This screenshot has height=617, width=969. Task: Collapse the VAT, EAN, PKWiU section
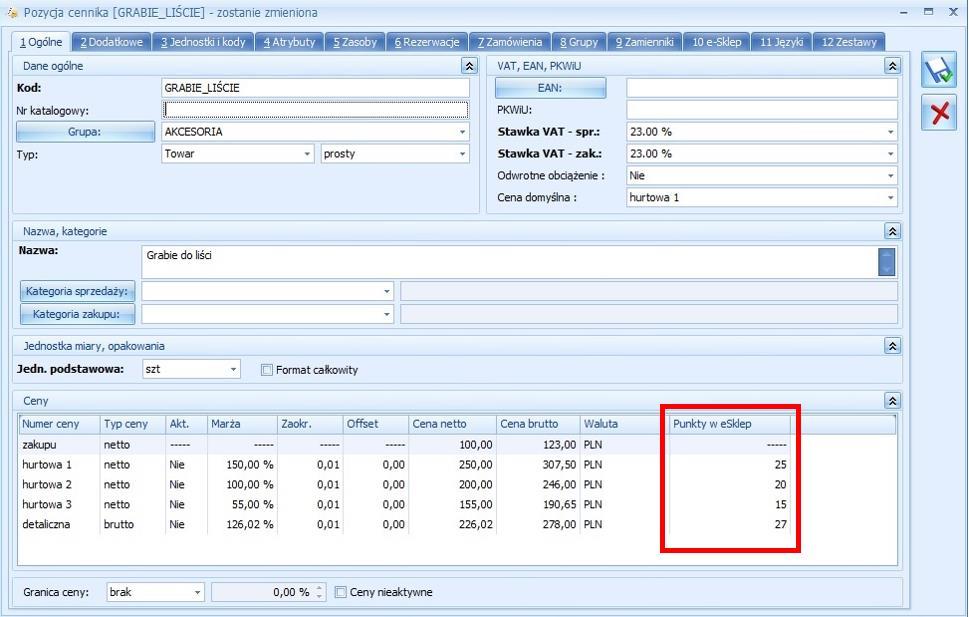pos(892,66)
